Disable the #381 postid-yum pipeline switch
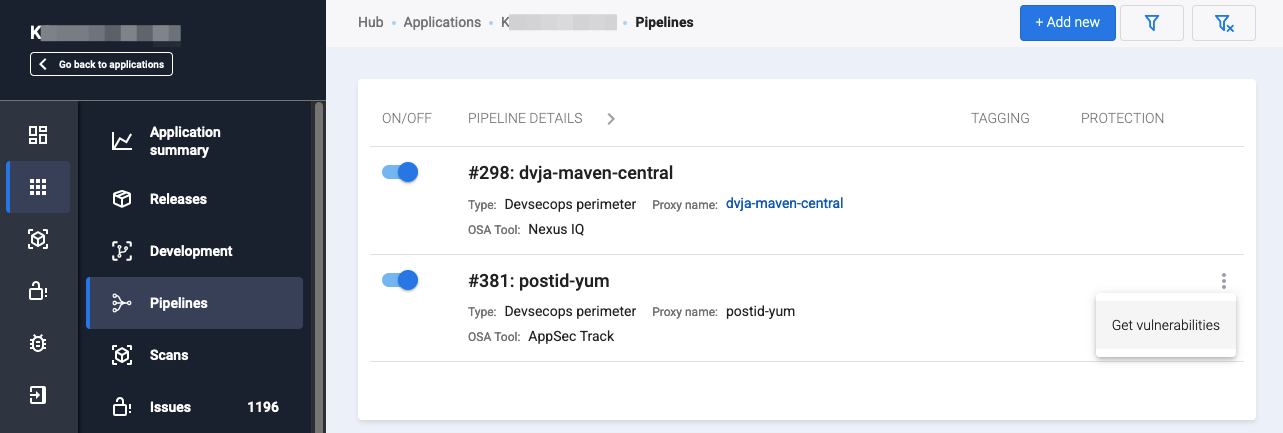The image size is (1283, 433). pos(400,280)
